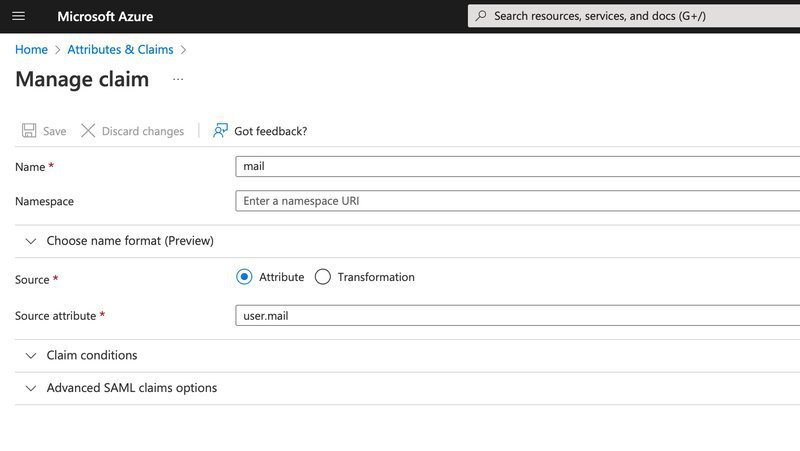The width and height of the screenshot is (800, 451).
Task: Select the Transformation radio button
Action: tap(322, 277)
